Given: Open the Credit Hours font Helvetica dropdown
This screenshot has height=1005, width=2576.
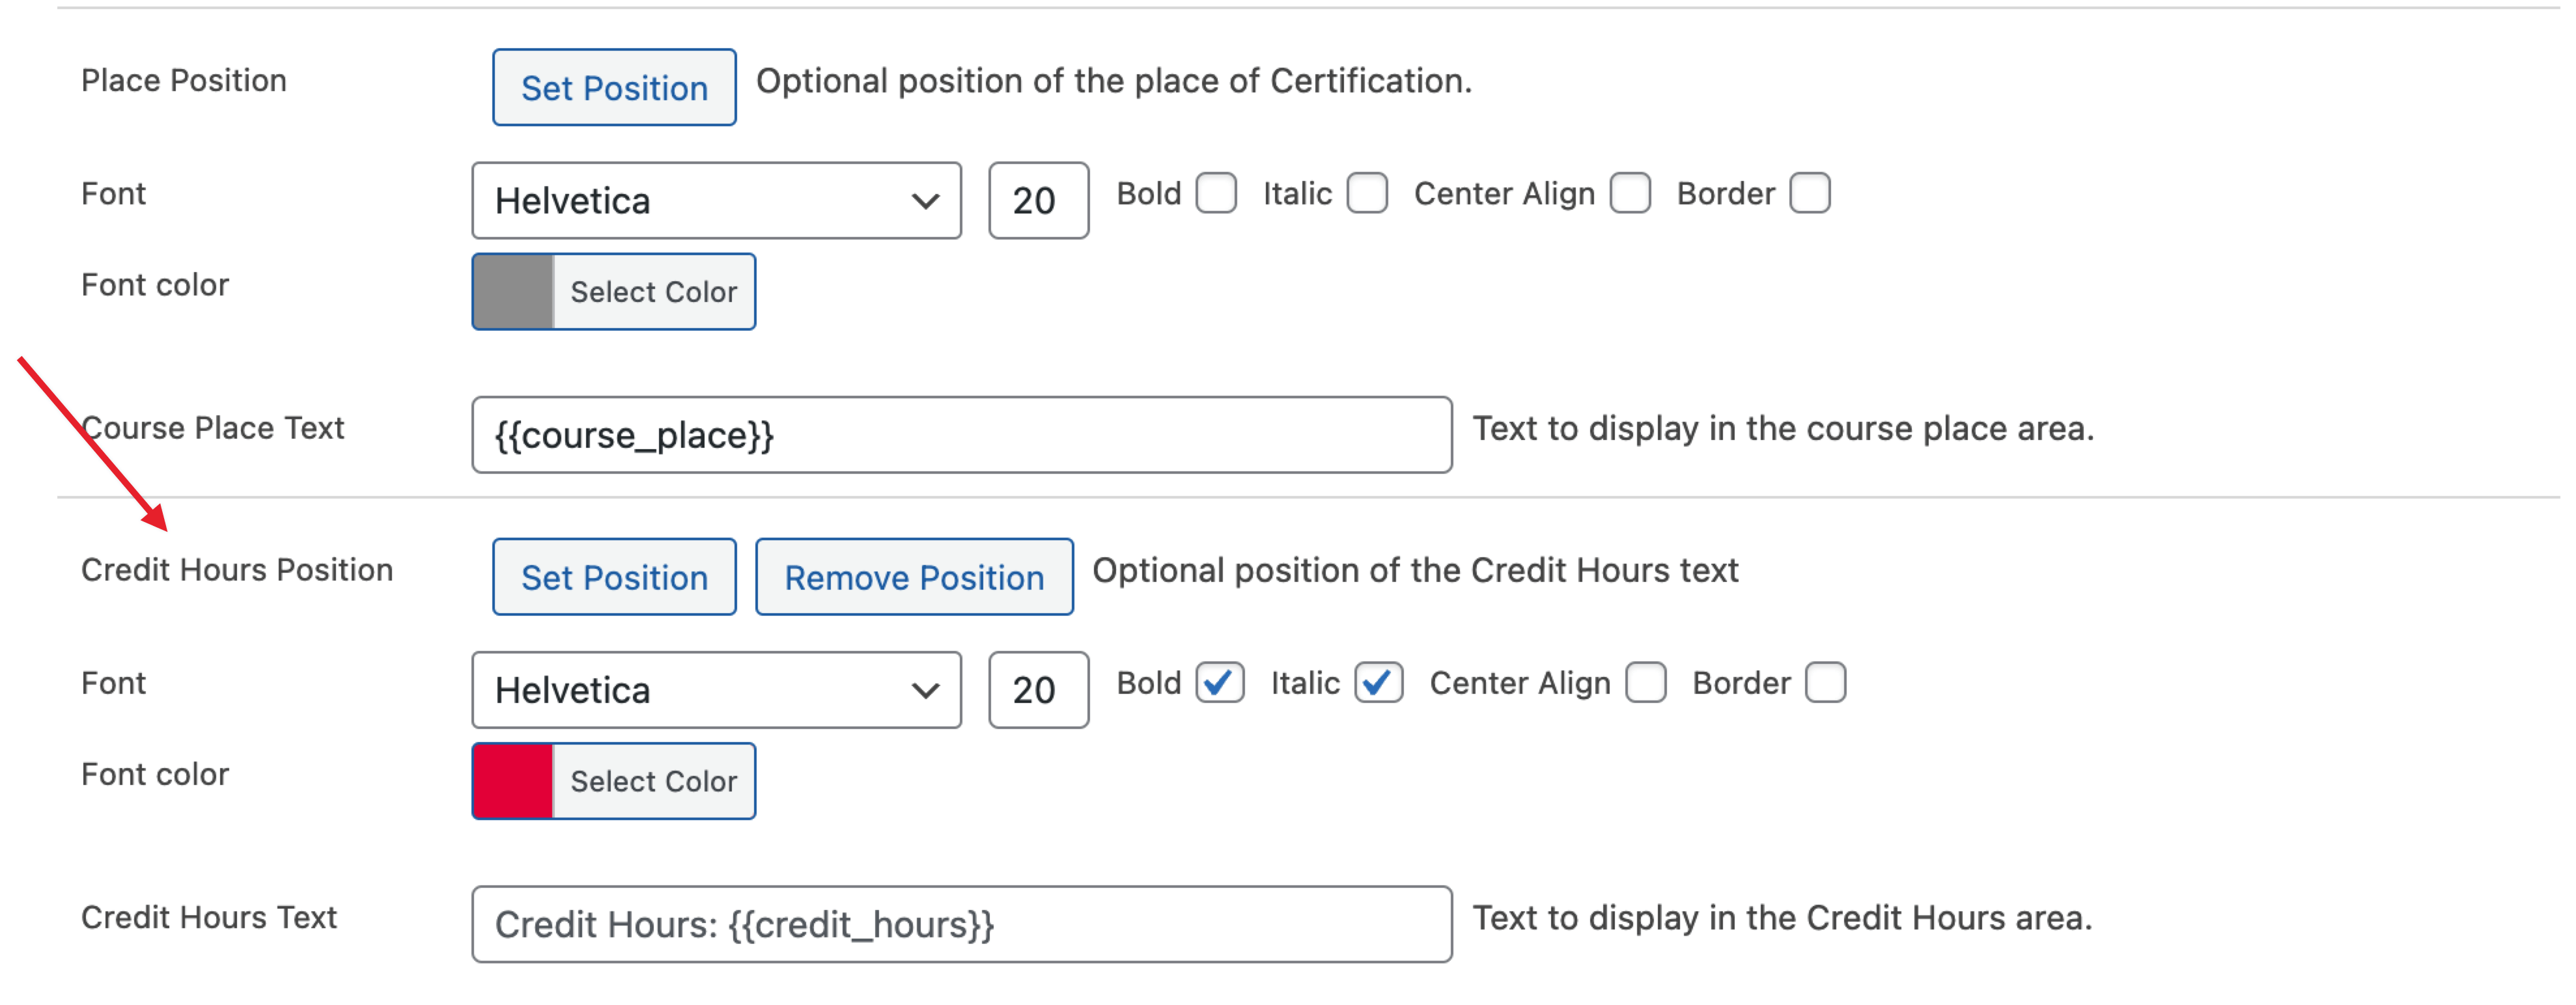Looking at the screenshot, I should click(x=716, y=690).
